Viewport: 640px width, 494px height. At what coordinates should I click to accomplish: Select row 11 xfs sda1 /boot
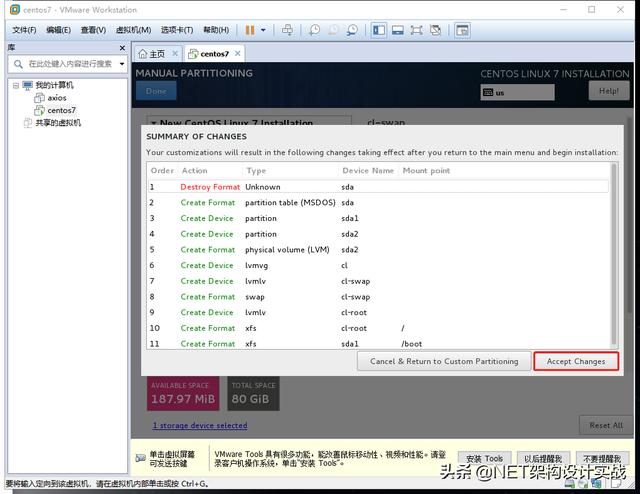[x=378, y=343]
